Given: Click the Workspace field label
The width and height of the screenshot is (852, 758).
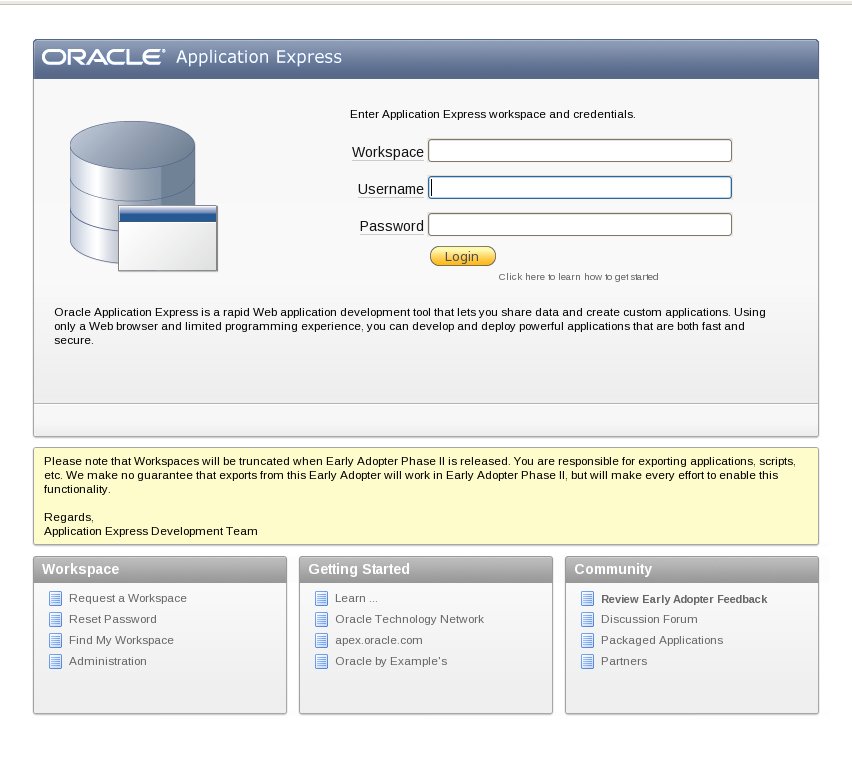Looking at the screenshot, I should pos(387,152).
